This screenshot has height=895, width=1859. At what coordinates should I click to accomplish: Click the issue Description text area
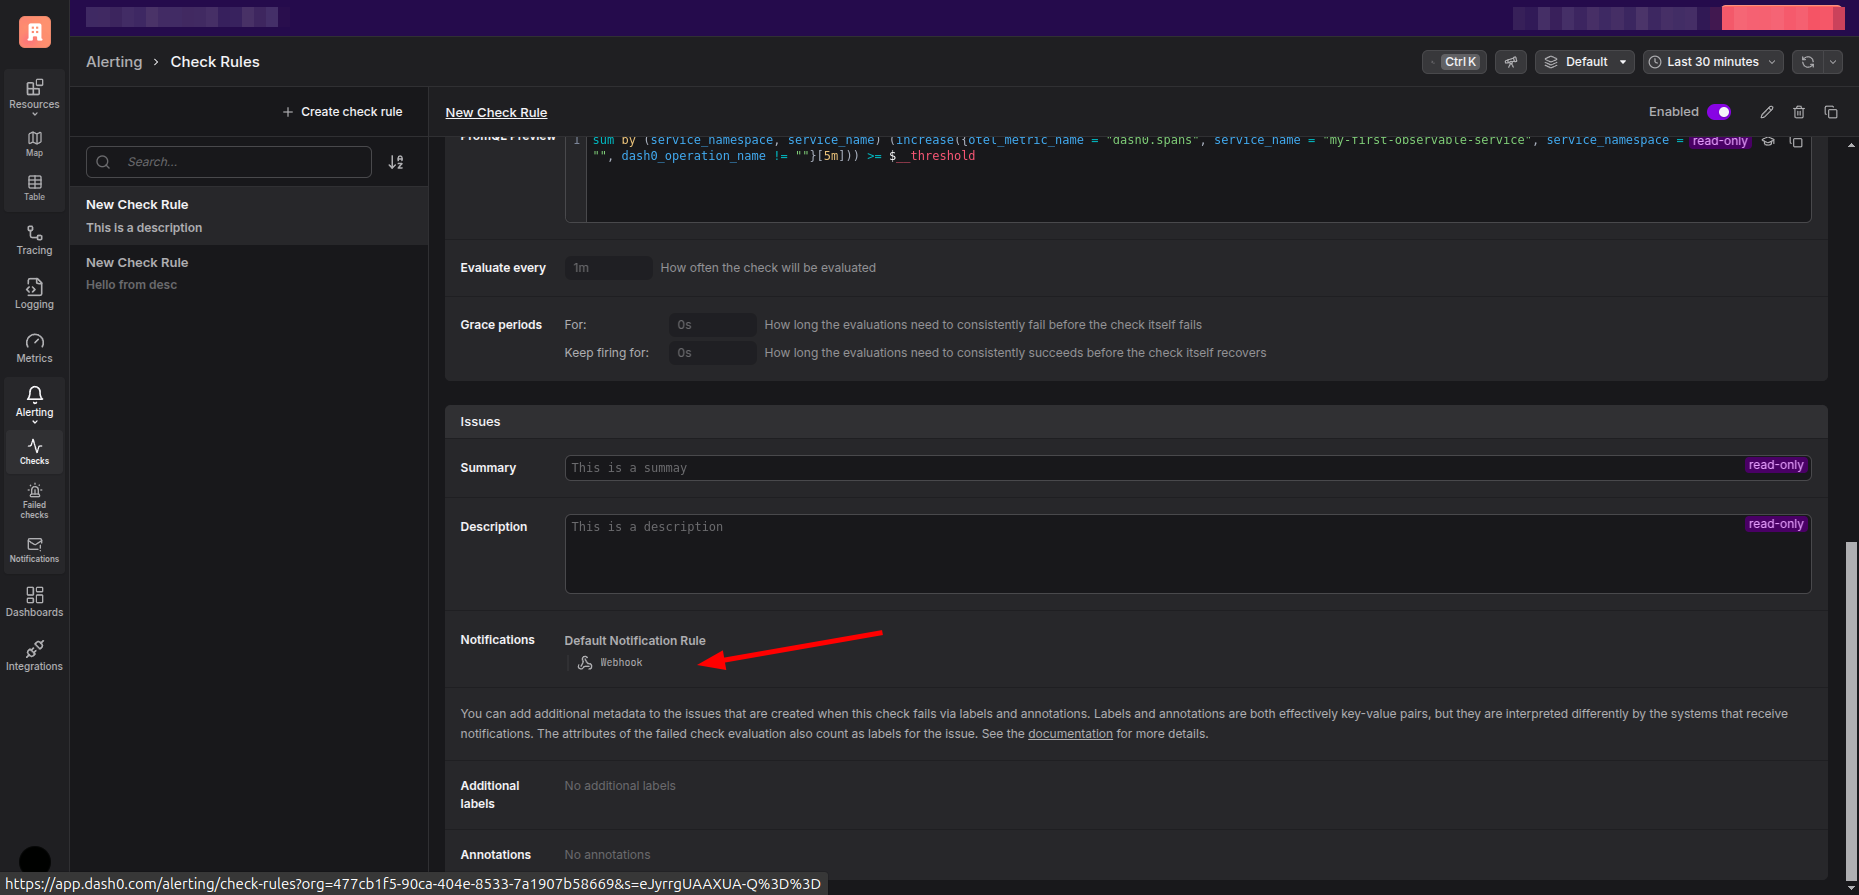[1188, 554]
